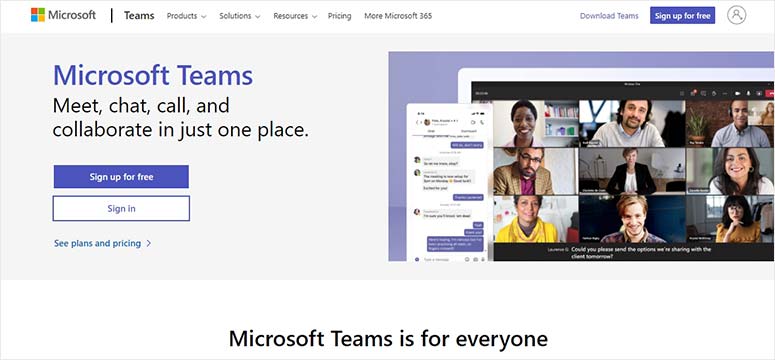The width and height of the screenshot is (775, 360).
Task: Open the Teams brand link
Action: (139, 16)
